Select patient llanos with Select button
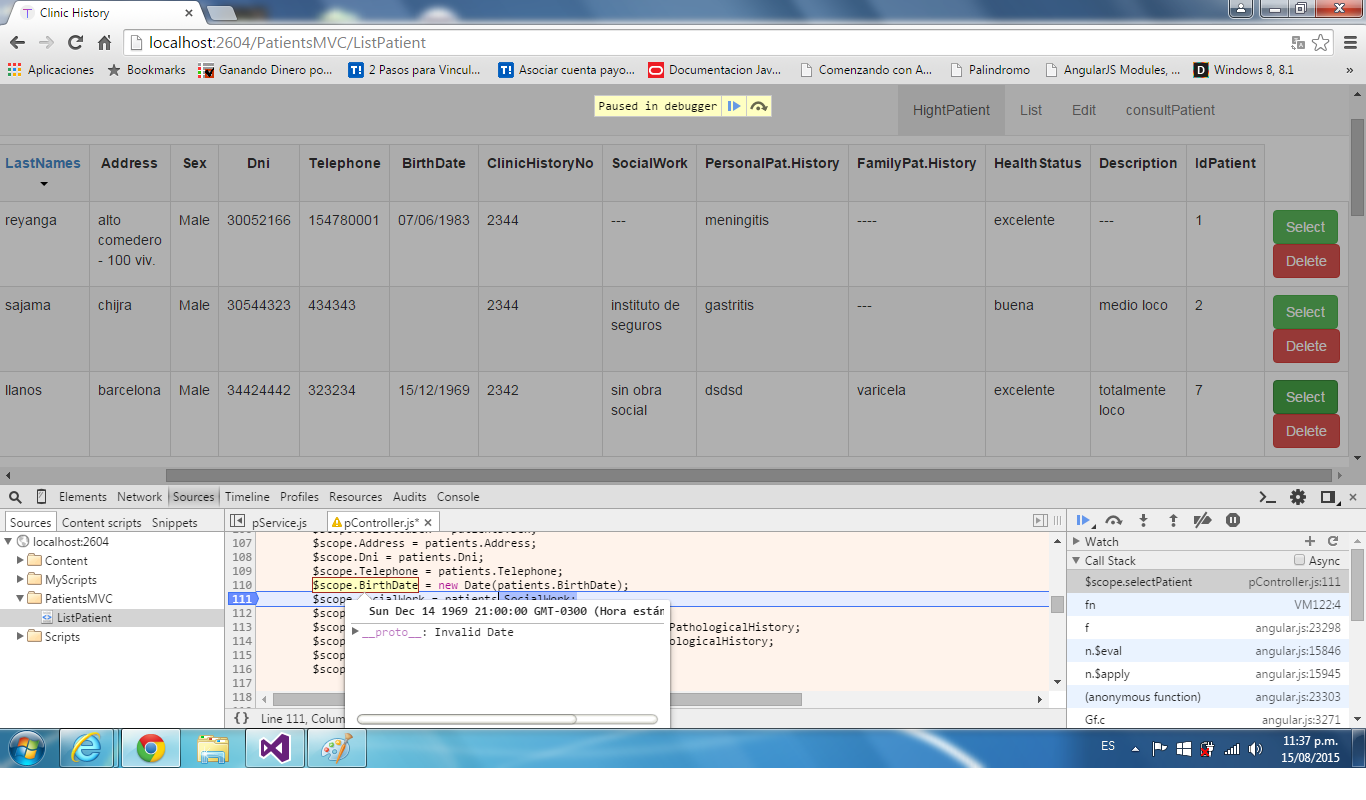This screenshot has height=800, width=1366. 1305,397
